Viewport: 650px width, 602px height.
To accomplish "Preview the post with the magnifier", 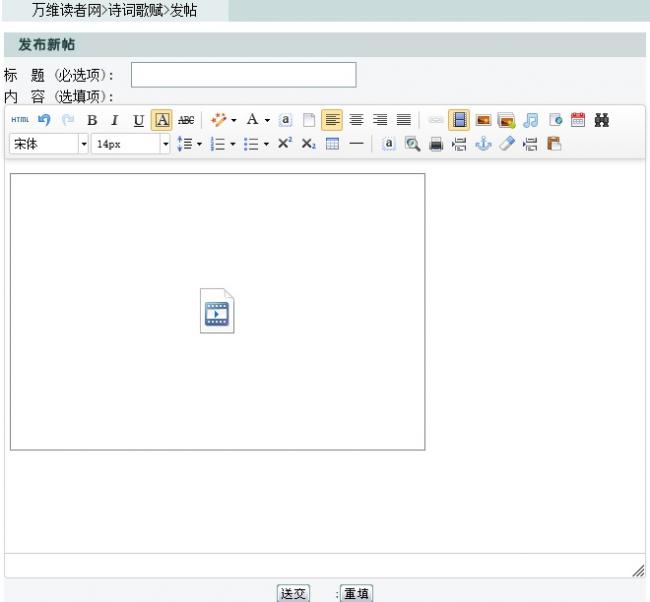I will coord(412,144).
